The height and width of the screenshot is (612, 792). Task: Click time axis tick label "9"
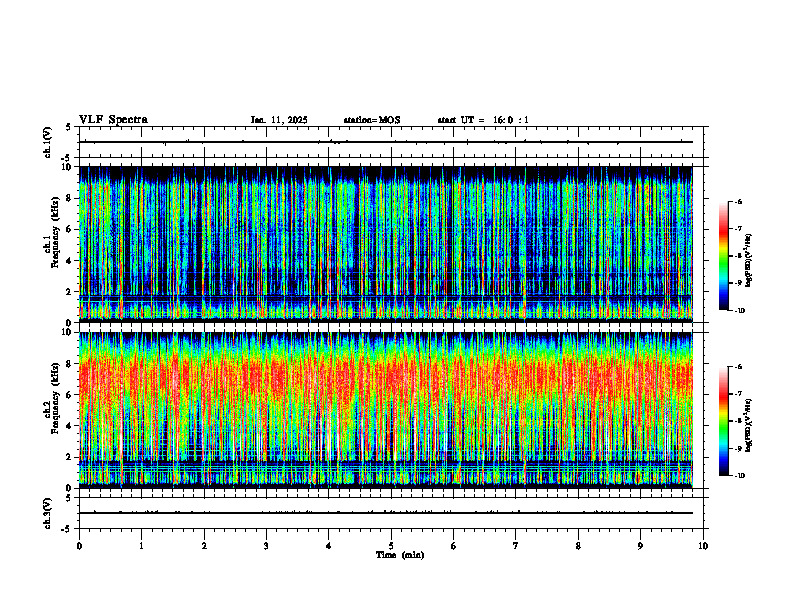tap(640, 546)
